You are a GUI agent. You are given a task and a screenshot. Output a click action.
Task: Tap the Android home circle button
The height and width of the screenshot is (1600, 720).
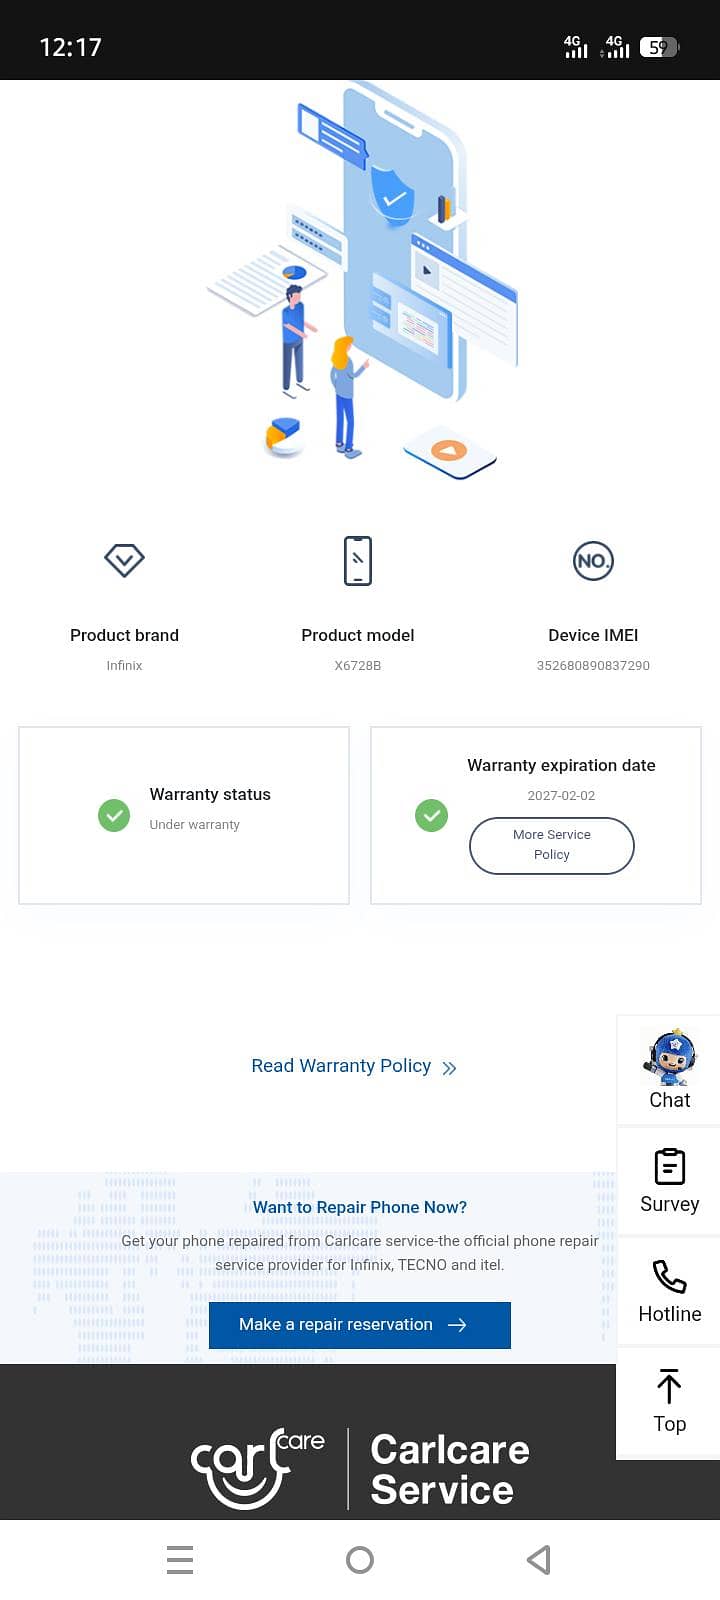(360, 1560)
